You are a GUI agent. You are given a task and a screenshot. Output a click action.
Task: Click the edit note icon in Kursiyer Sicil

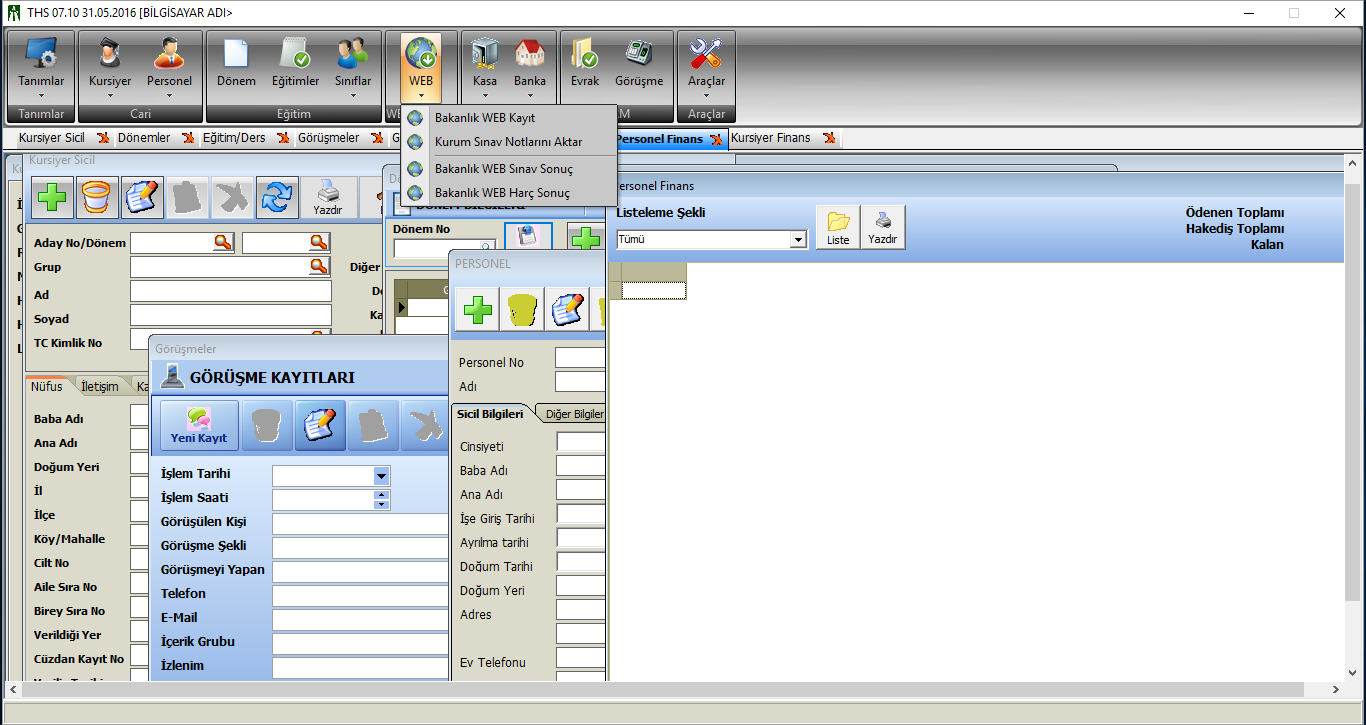142,197
